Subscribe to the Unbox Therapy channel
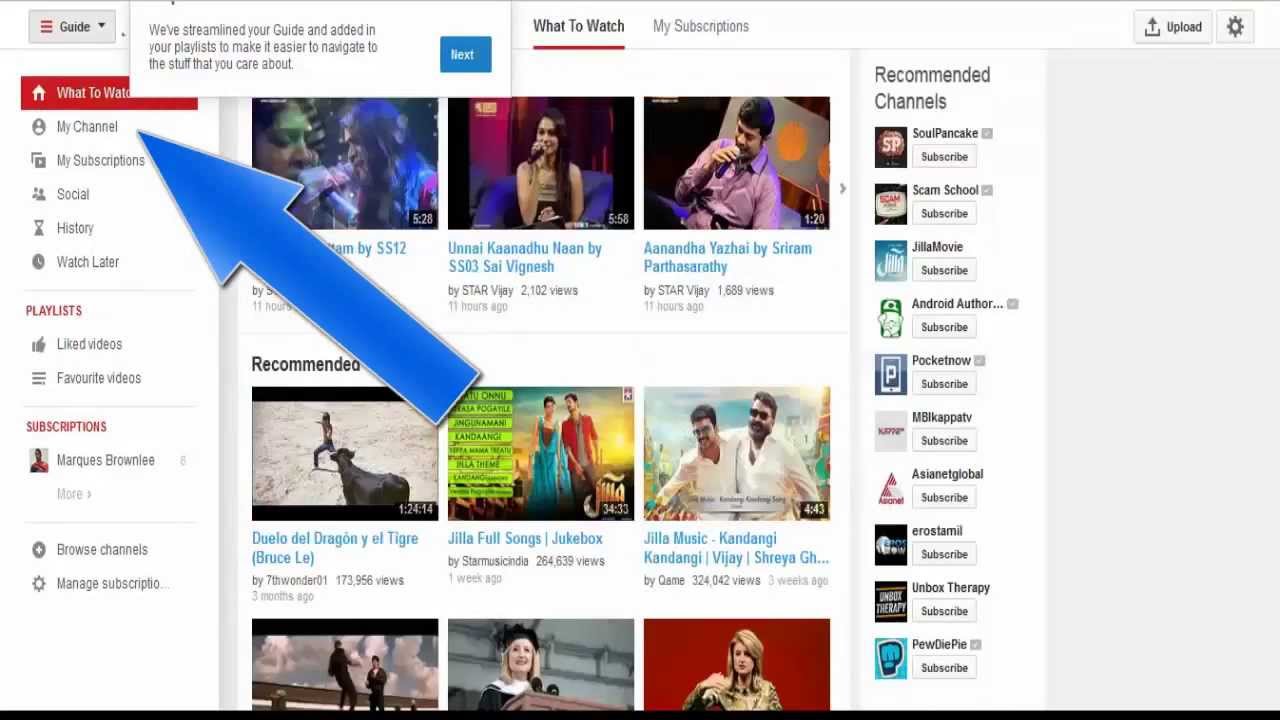This screenshot has height=720, width=1280. coord(944,611)
